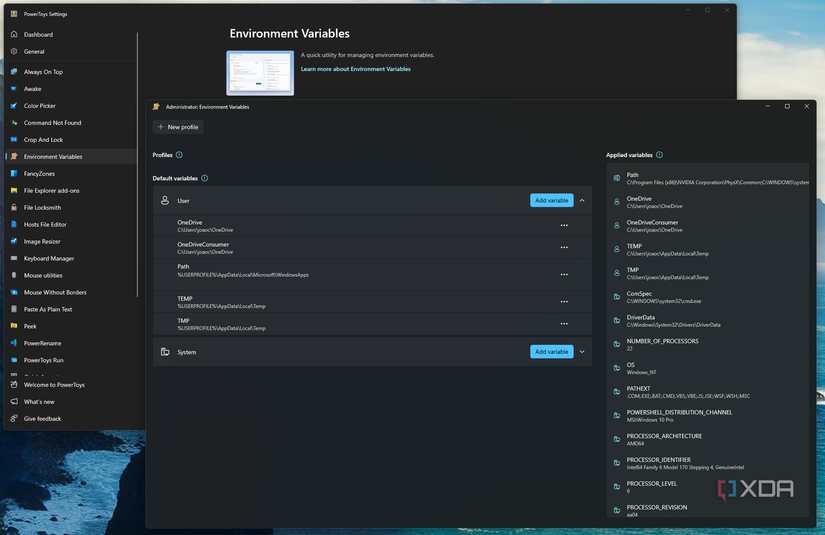The height and width of the screenshot is (535, 825).
Task: Click the Mouse utilities icon
Action: [14, 275]
